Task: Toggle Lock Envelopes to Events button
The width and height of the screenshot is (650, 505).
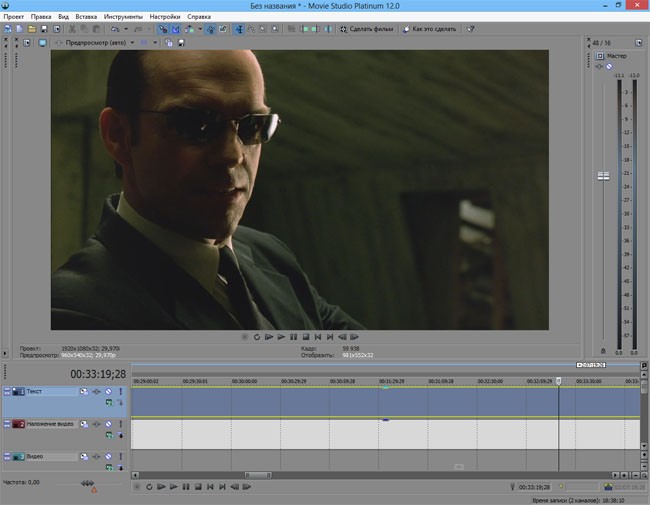Action: coord(211,29)
